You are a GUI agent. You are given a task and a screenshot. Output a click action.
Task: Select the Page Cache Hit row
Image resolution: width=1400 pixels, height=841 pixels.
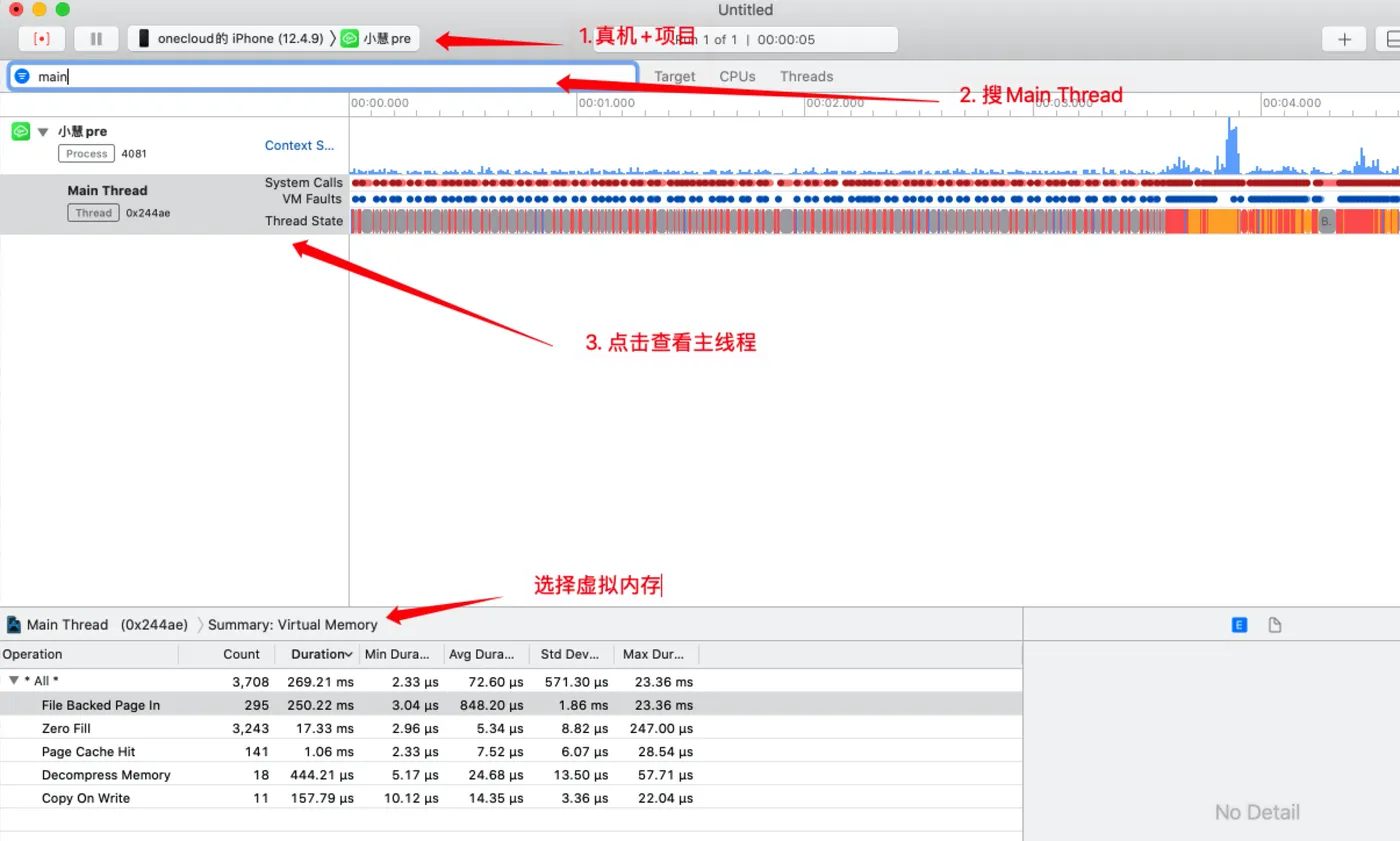coord(511,751)
